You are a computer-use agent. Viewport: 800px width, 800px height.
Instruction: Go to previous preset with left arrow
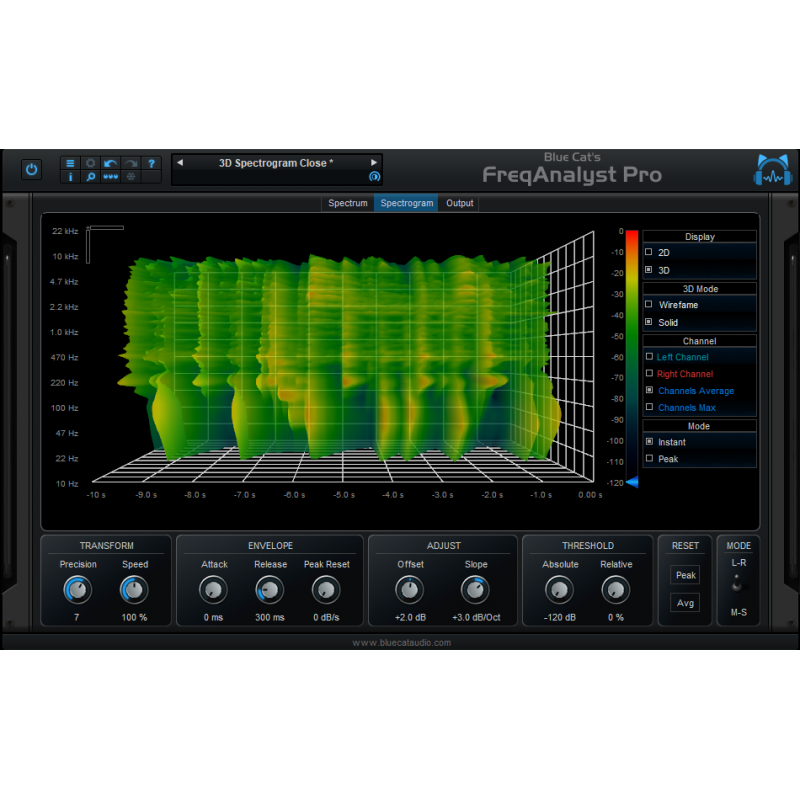coord(179,163)
